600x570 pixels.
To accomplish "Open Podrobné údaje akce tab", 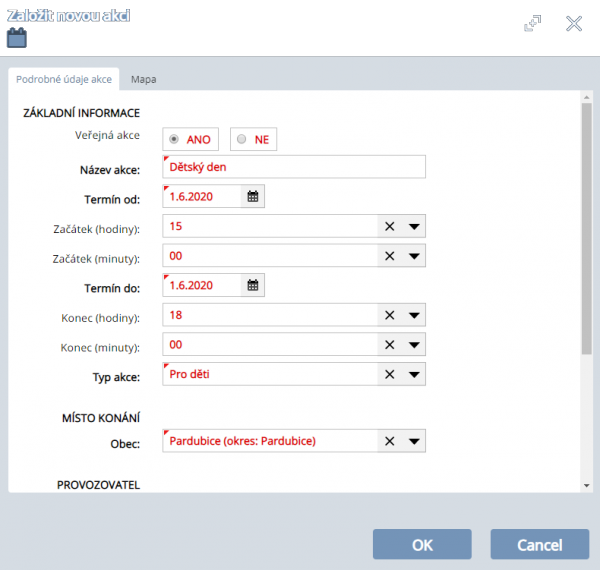I will click(64, 79).
